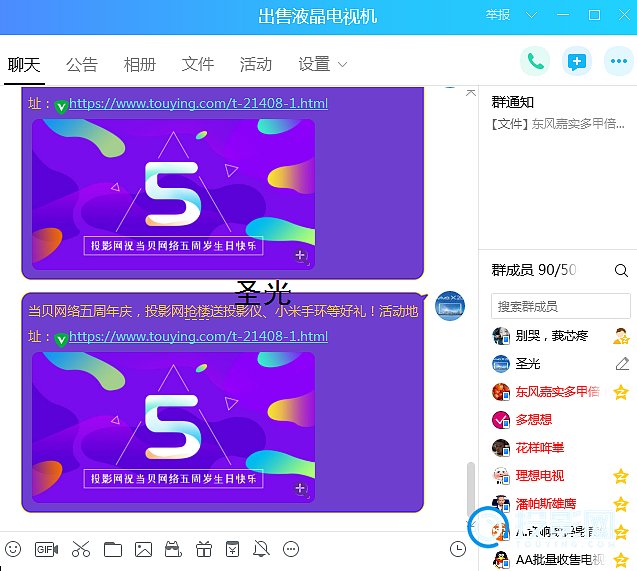637x571 pixels.
Task: Click the sunglasses character icon in toolbar
Action: 173,549
